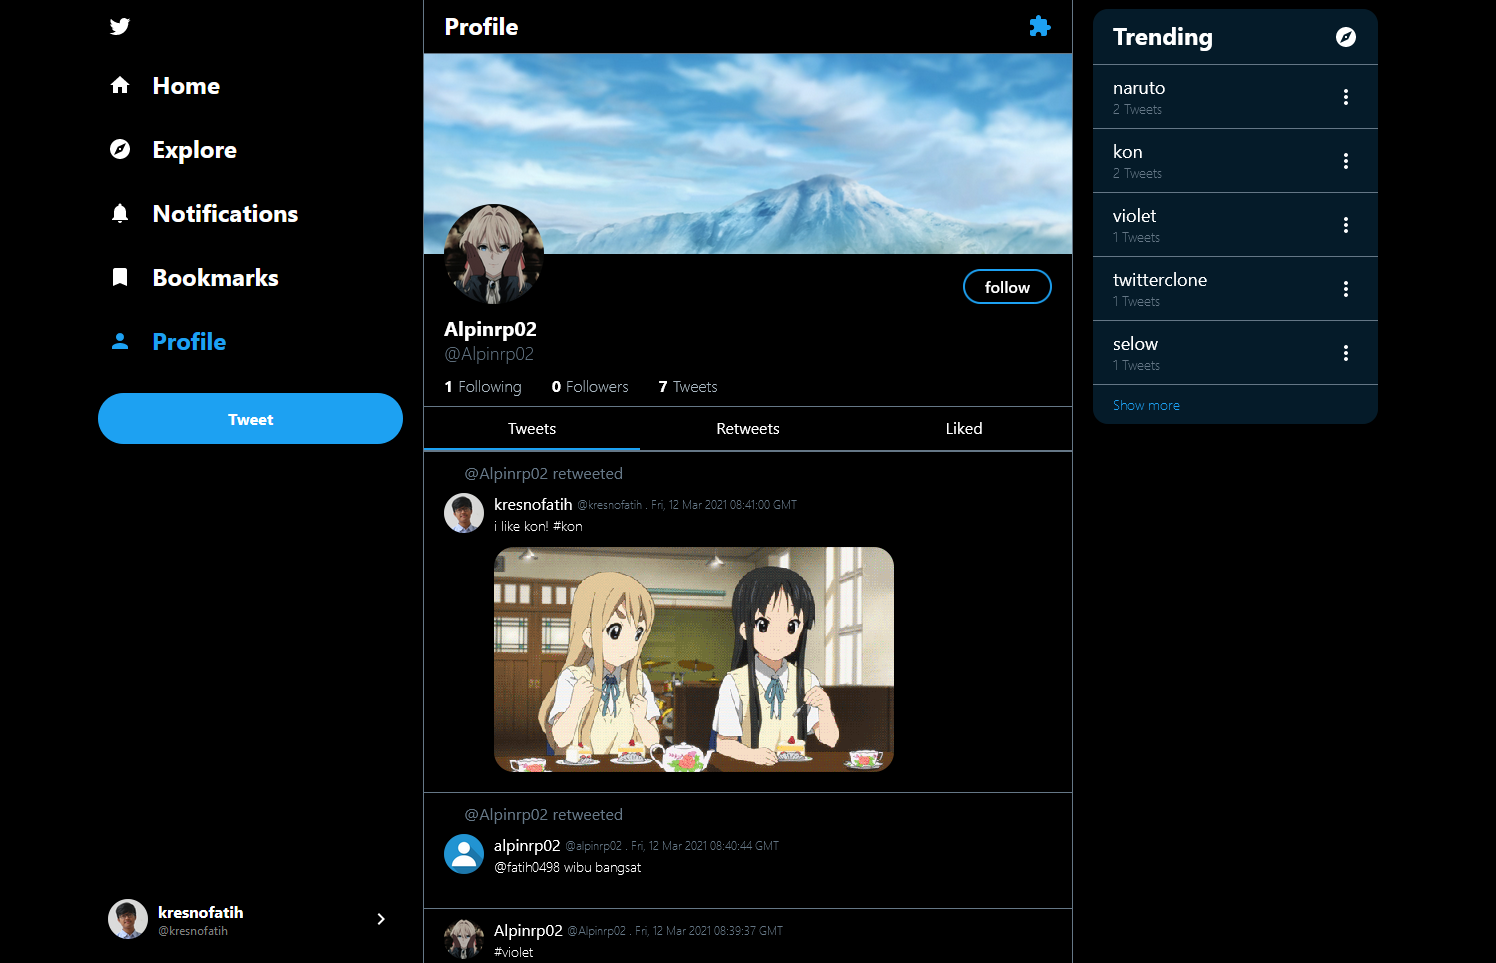Select the selow trending topic
This screenshot has width=1496, height=963.
point(1235,353)
